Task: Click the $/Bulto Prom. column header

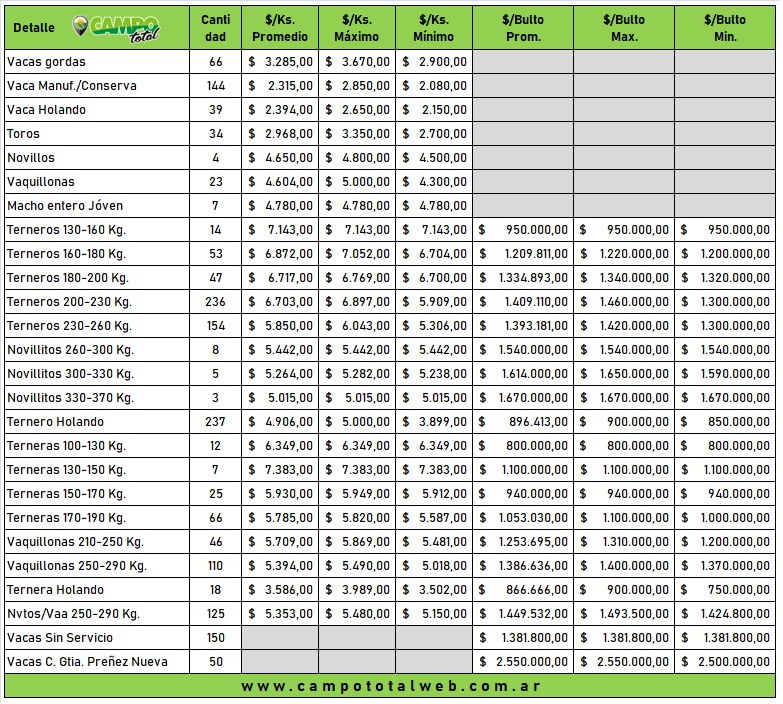Action: point(523,28)
